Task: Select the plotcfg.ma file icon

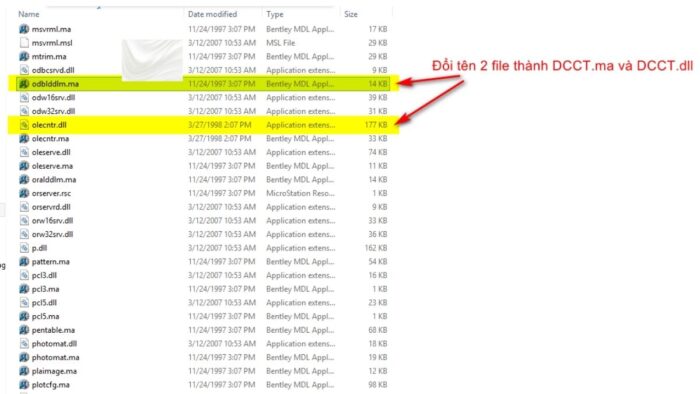Action: (24, 385)
